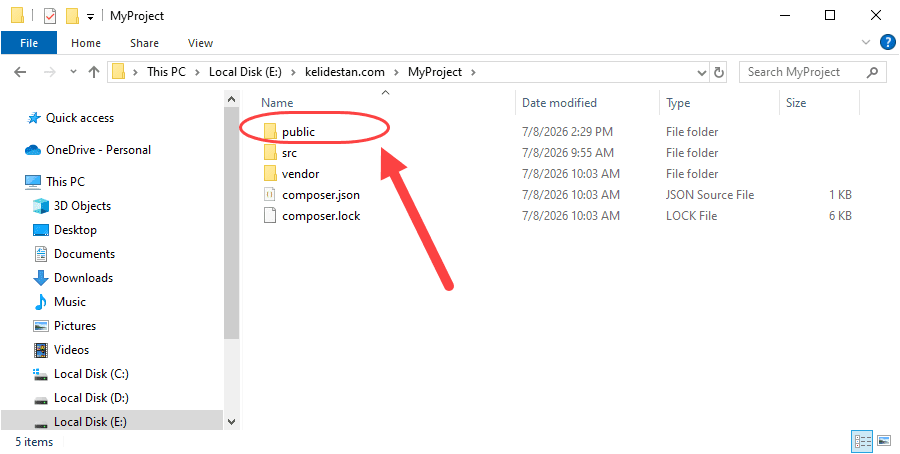Open OneDrive - Personal in sidebar
This screenshot has height=454, width=900.
[98, 150]
